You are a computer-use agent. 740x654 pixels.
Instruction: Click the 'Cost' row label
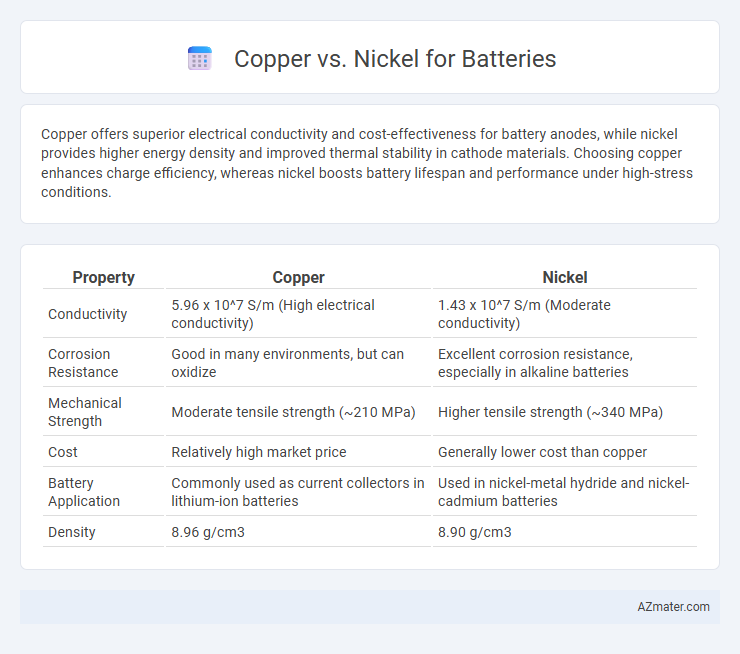click(63, 452)
